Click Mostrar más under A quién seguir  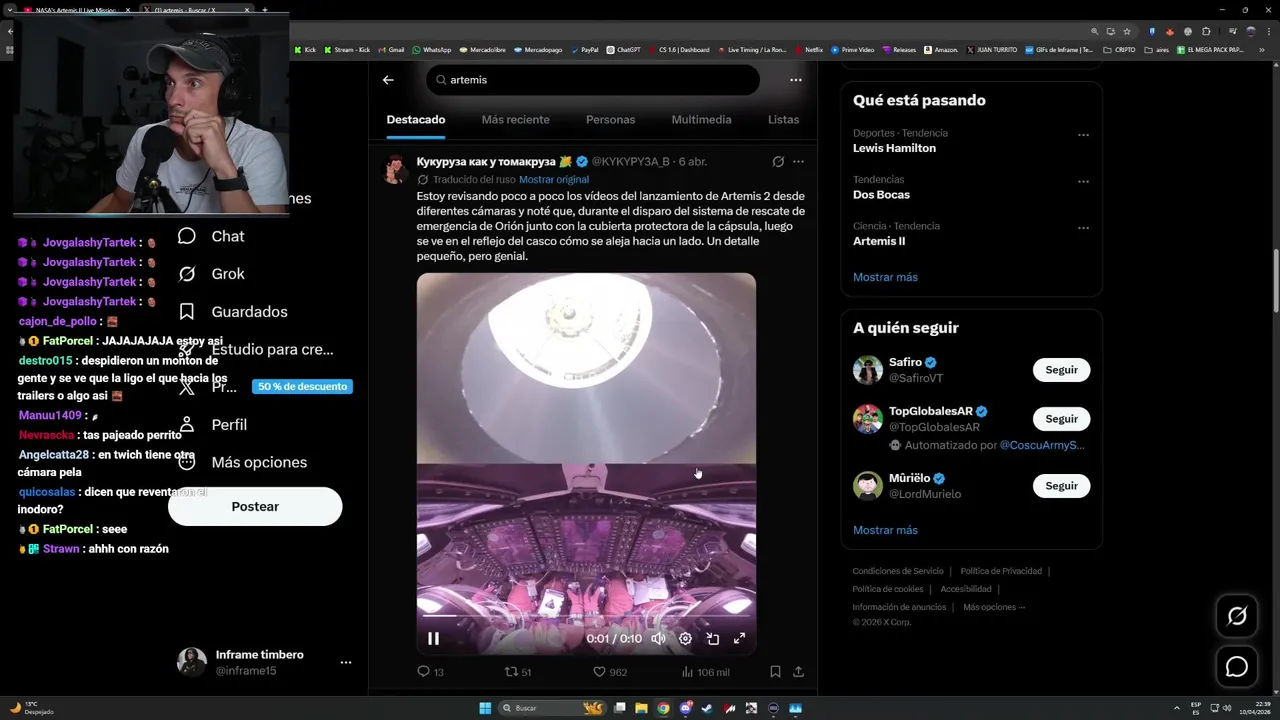pos(885,530)
